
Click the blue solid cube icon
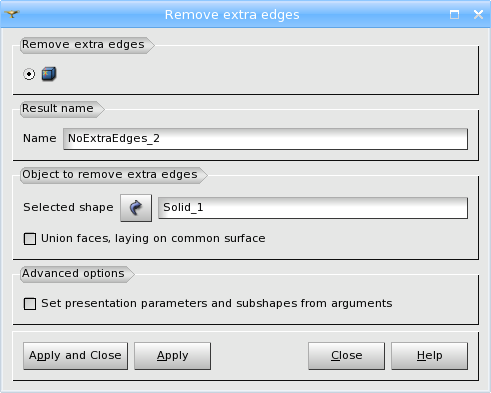coord(49,74)
